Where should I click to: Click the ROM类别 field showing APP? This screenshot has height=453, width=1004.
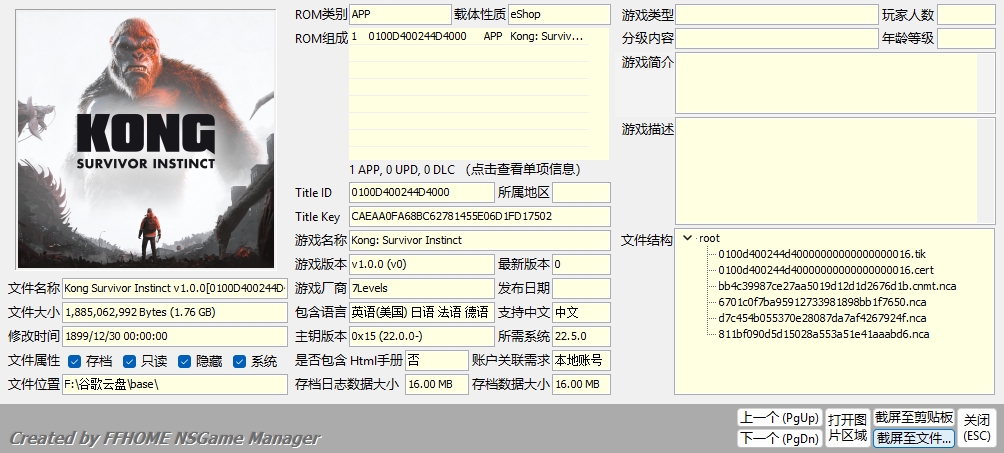[x=400, y=14]
